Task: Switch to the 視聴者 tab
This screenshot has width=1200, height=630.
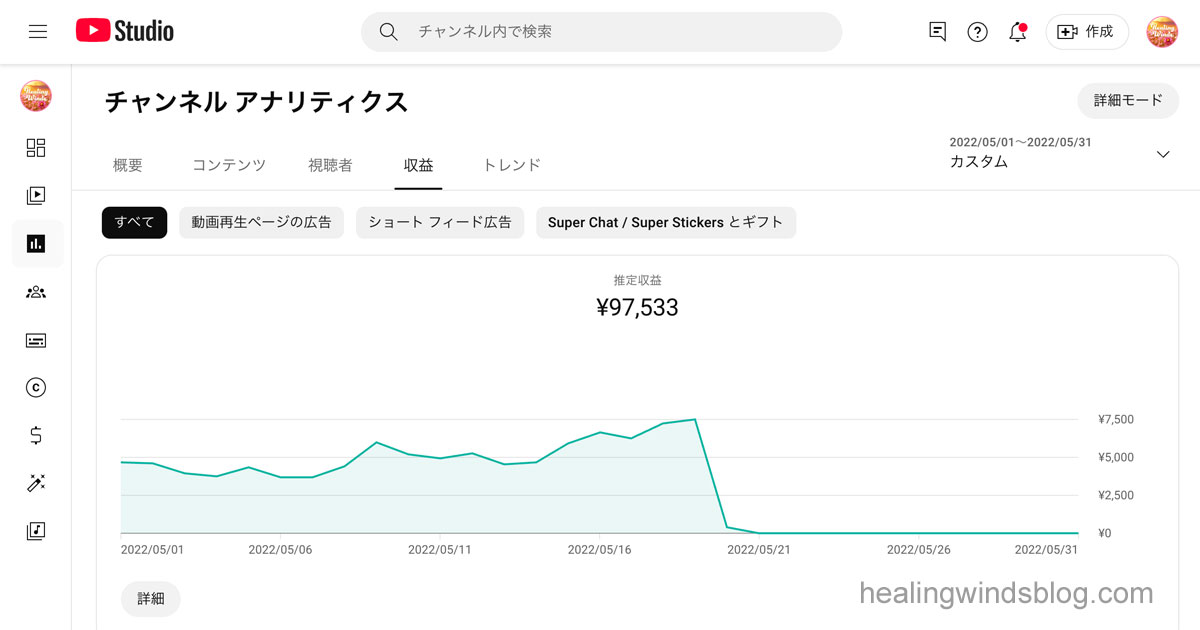Action: 330,165
